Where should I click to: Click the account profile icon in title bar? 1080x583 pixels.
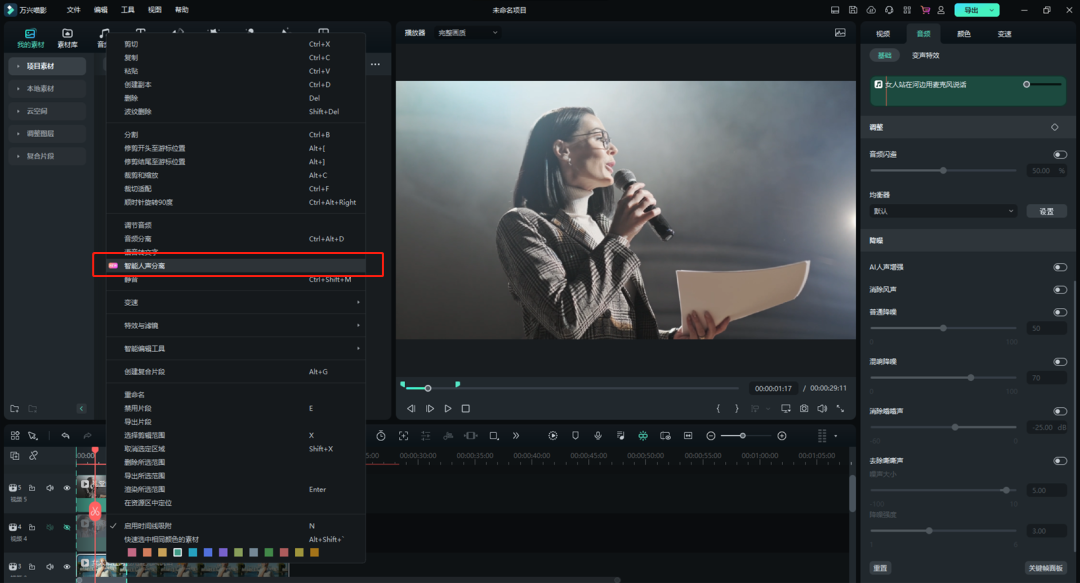click(x=941, y=10)
